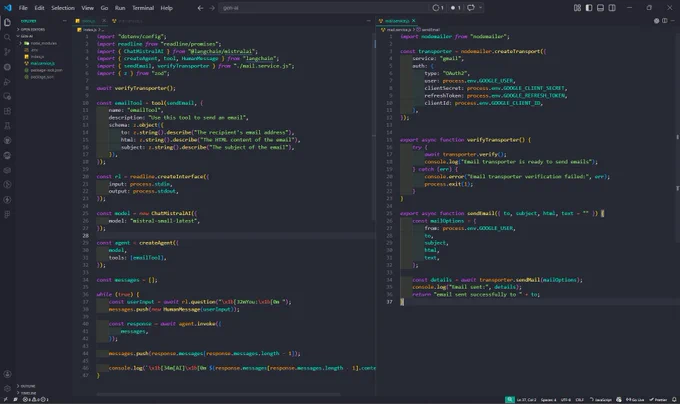Open index.js in Explorer tree
The image size is (680, 404).
tap(37, 57)
